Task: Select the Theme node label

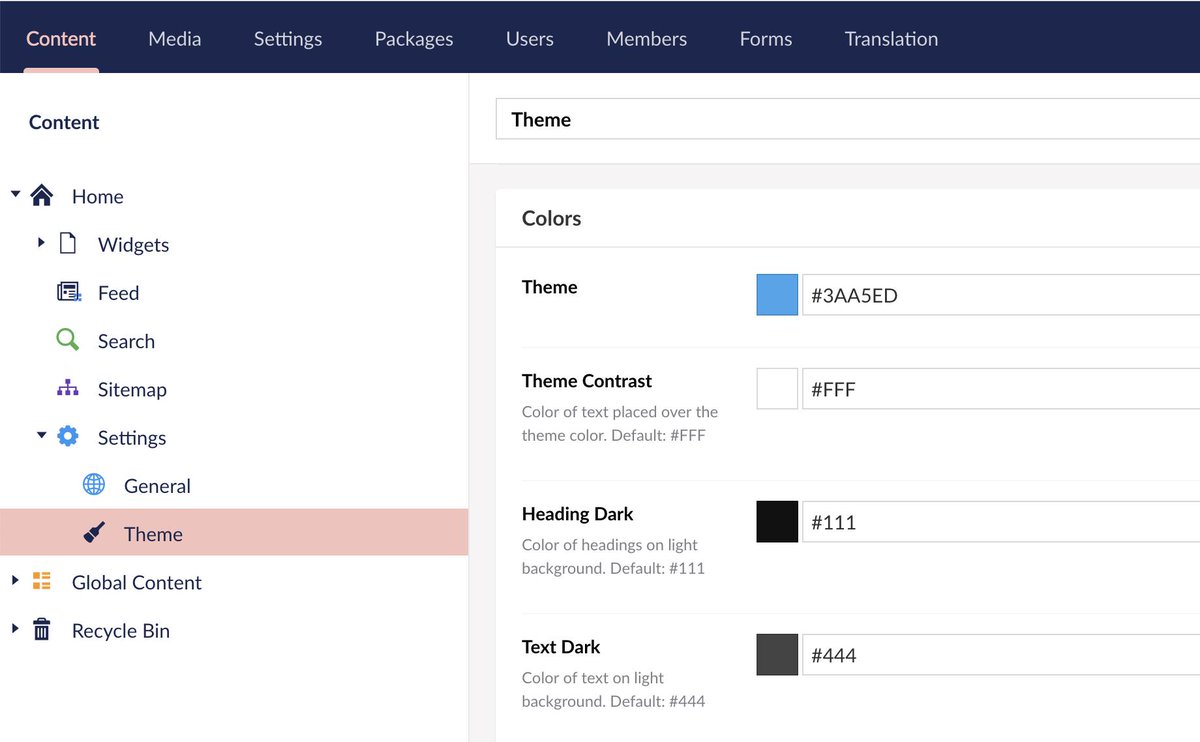Action: [x=153, y=534]
